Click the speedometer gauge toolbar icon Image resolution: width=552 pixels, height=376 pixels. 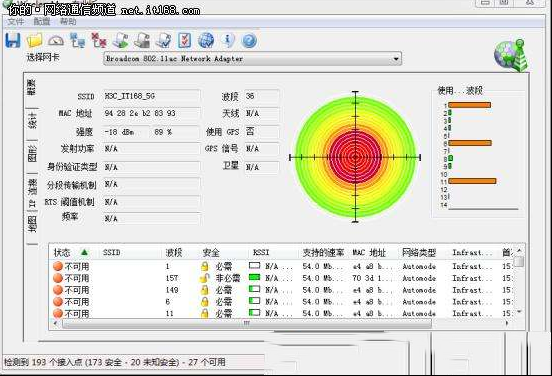(x=56, y=40)
